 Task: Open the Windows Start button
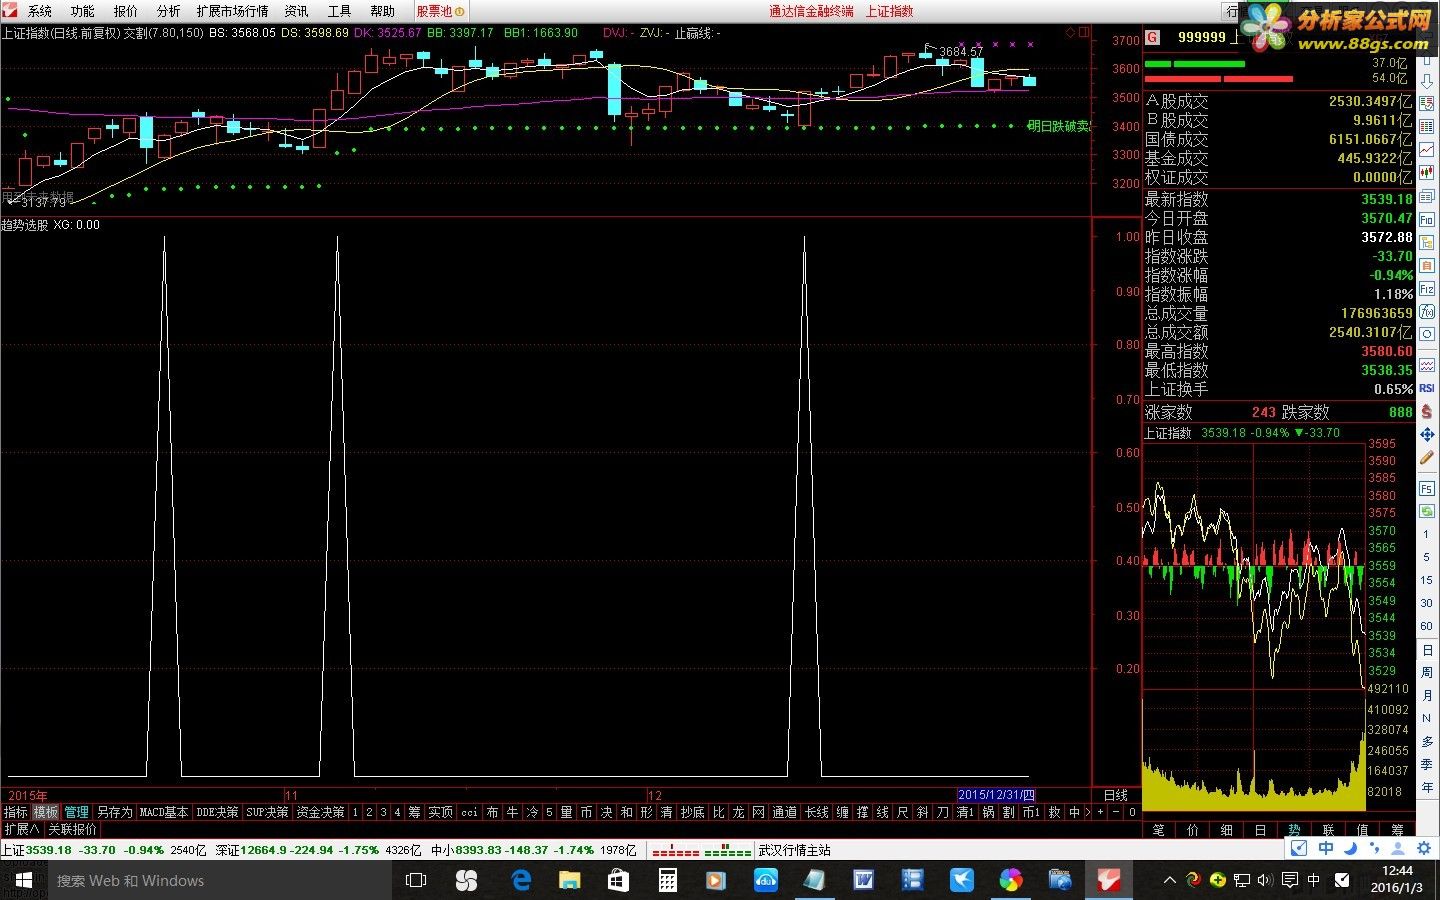24,880
